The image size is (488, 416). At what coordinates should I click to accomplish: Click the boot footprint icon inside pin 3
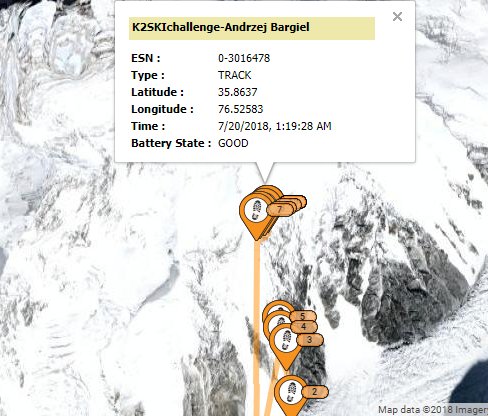[286, 340]
